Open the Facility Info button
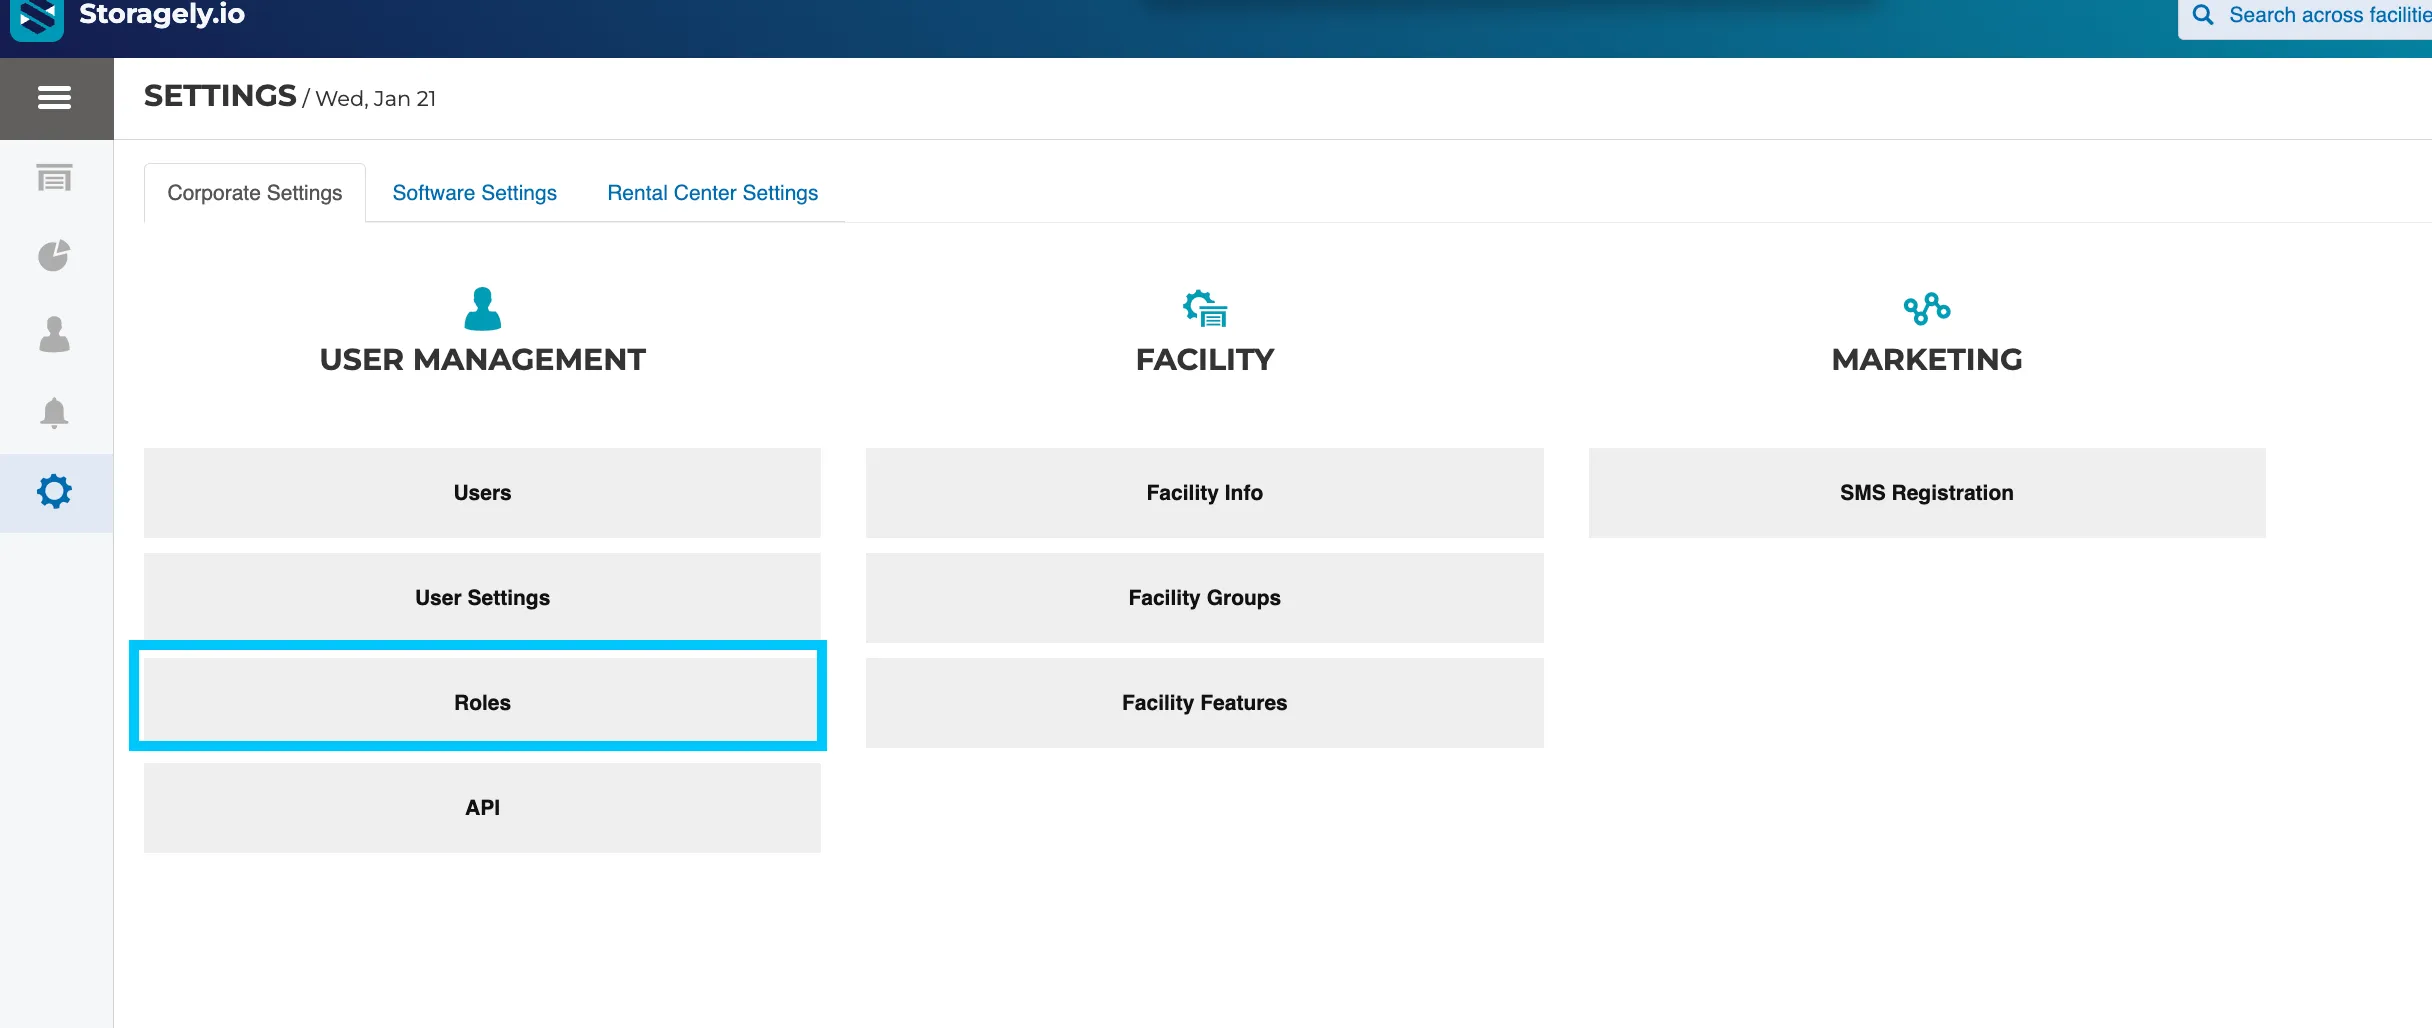The height and width of the screenshot is (1028, 2432). tap(1205, 493)
